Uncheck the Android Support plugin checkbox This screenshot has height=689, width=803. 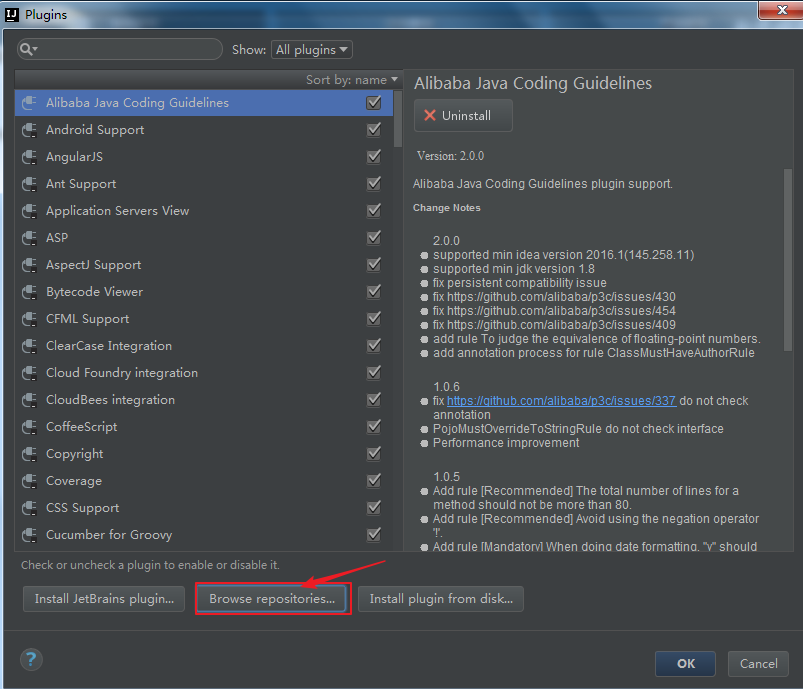(x=373, y=129)
